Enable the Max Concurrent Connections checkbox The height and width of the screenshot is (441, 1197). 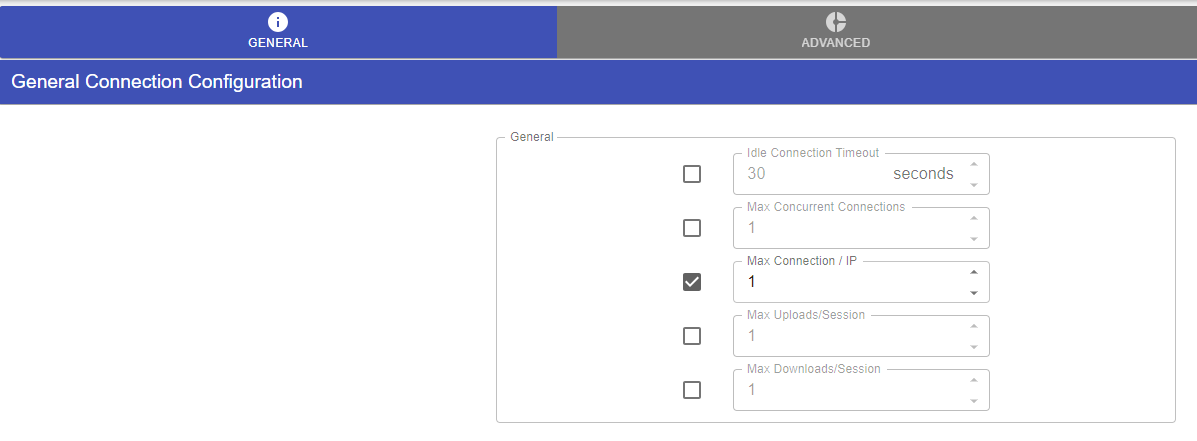pyautogui.click(x=692, y=228)
